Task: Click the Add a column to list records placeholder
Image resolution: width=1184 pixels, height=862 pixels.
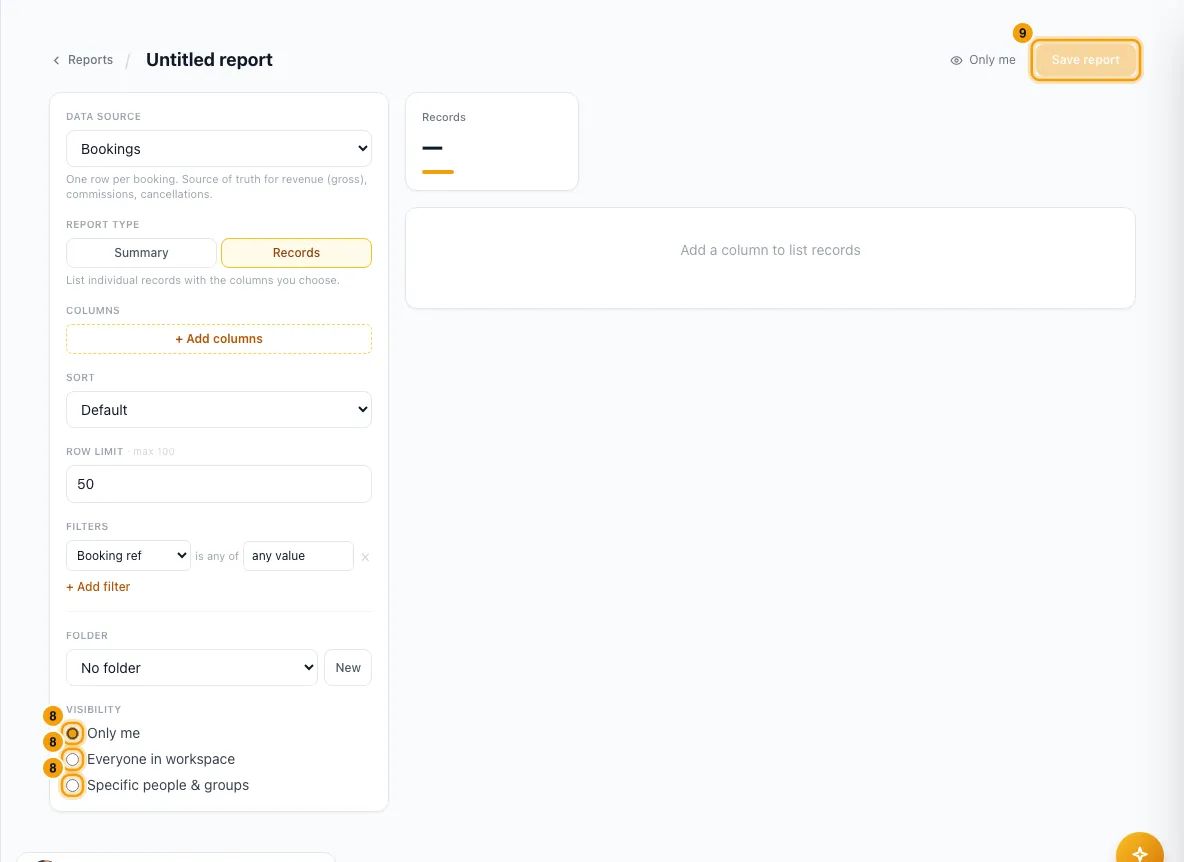Action: coord(770,250)
